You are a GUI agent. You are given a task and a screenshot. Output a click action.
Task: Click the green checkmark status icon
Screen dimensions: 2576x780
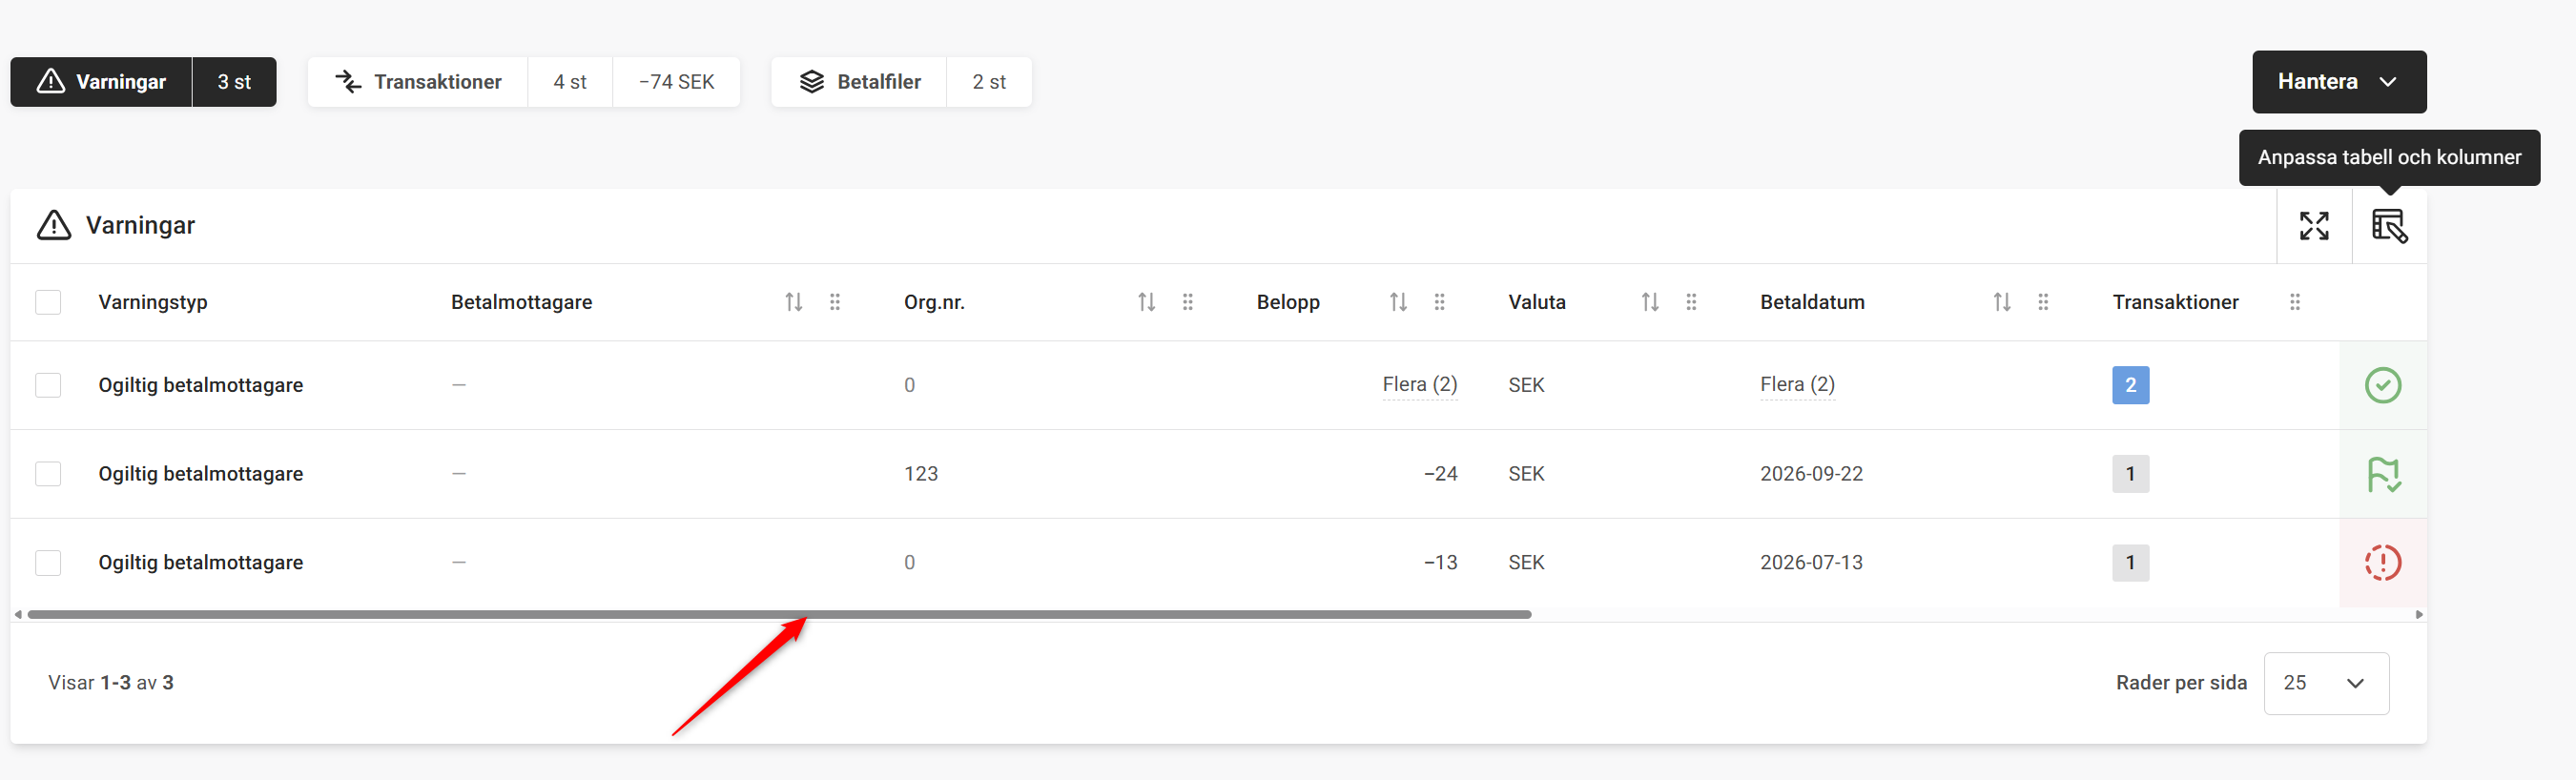[x=2382, y=385]
